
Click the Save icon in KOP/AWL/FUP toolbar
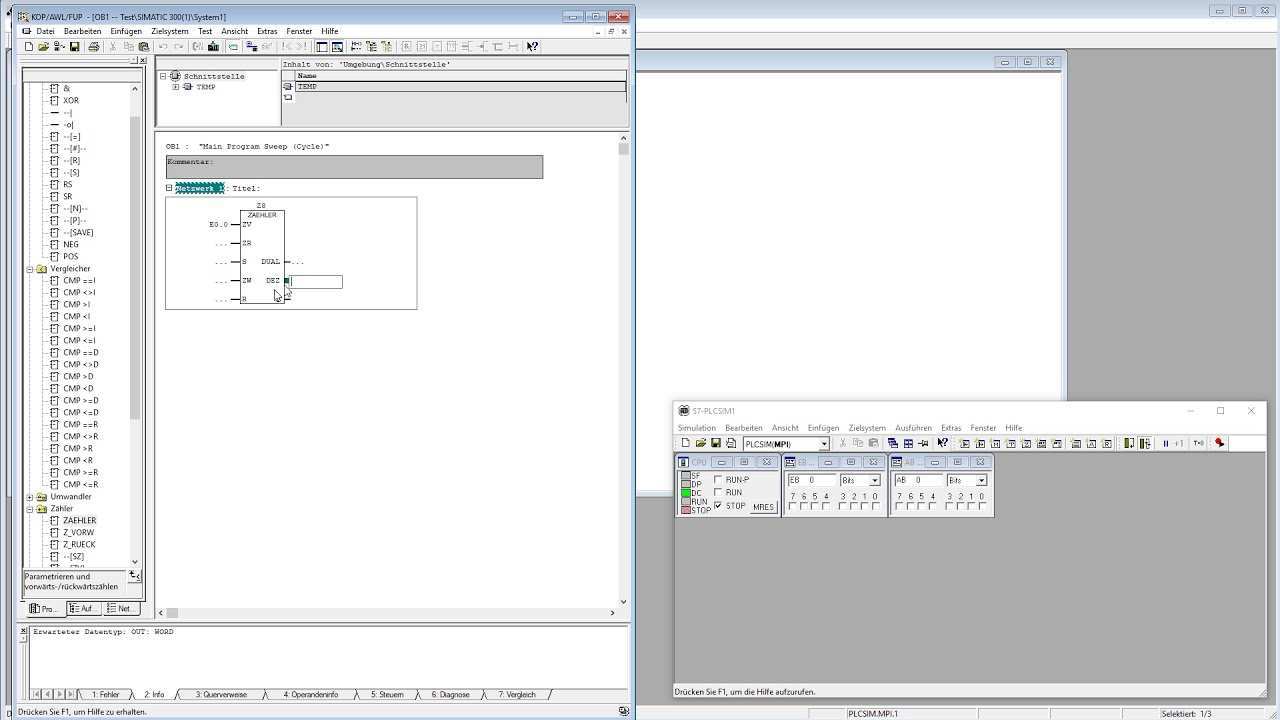point(74,47)
